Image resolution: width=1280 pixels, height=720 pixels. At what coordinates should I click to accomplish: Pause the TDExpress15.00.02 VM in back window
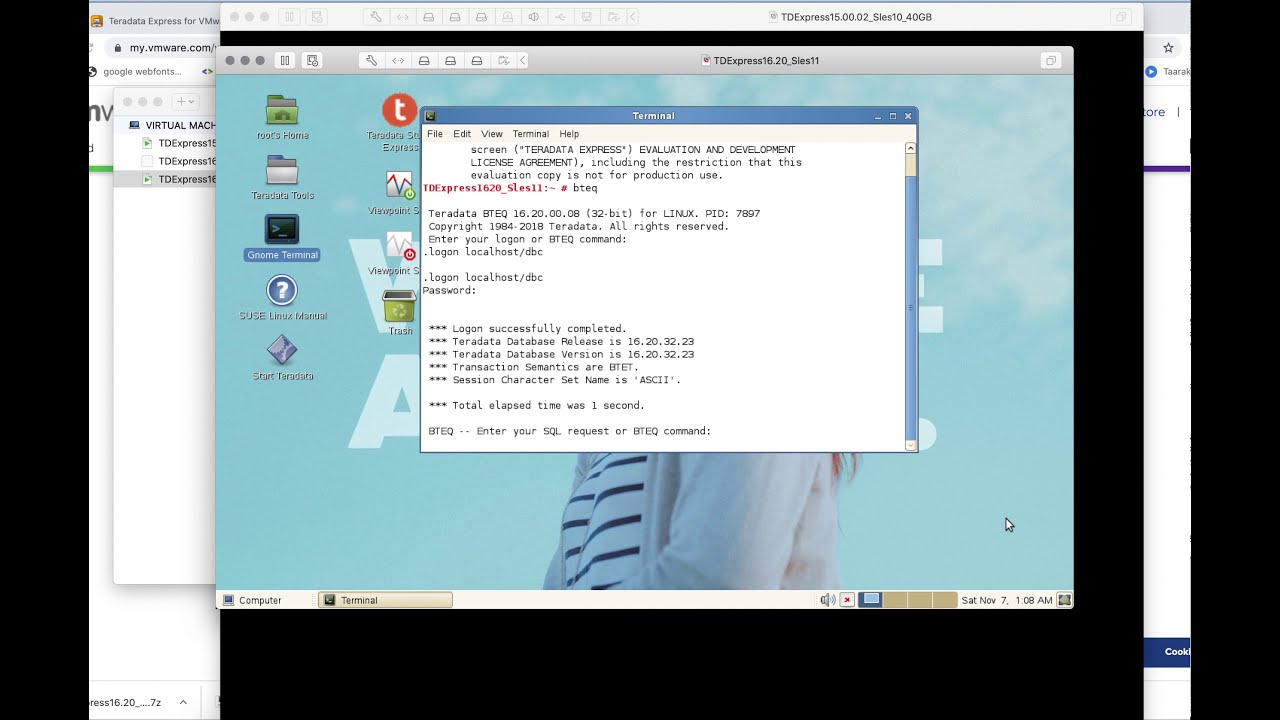click(290, 17)
